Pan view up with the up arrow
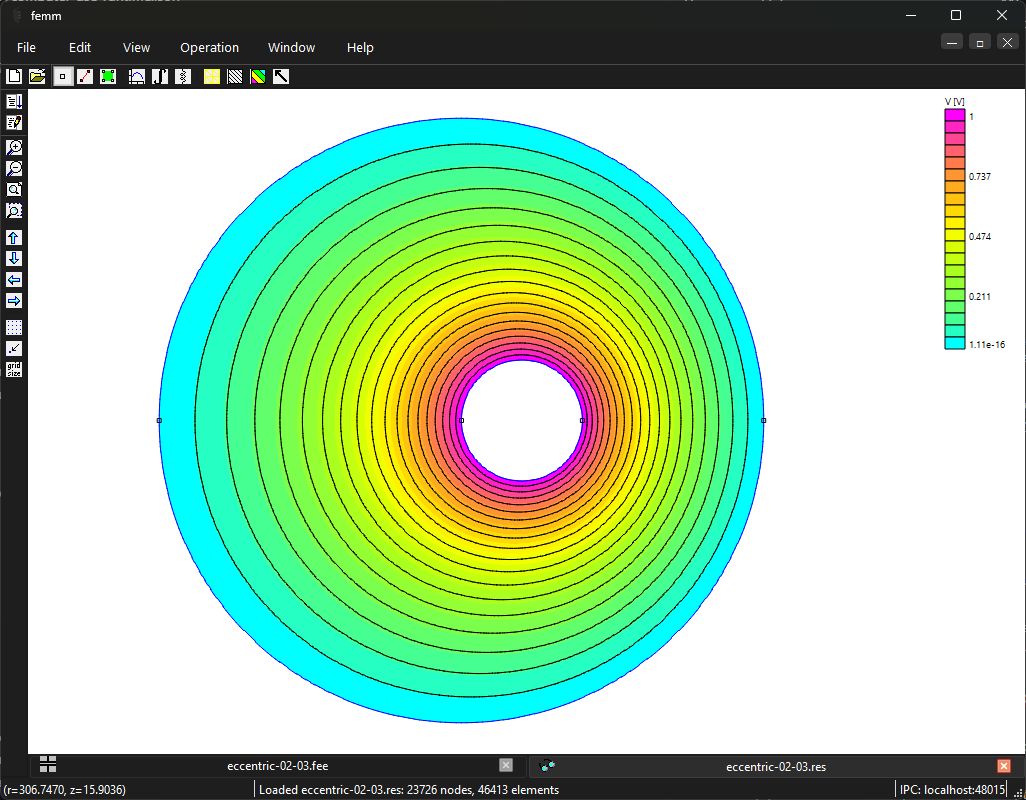1026x800 pixels. [14, 237]
